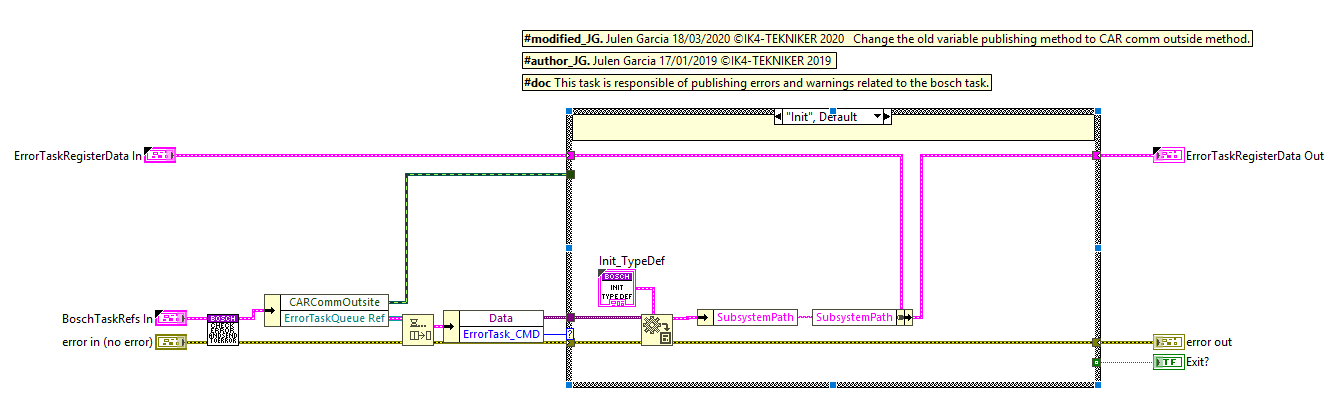Select the Data unbundle element
The image size is (1343, 398).
[x=500, y=318]
